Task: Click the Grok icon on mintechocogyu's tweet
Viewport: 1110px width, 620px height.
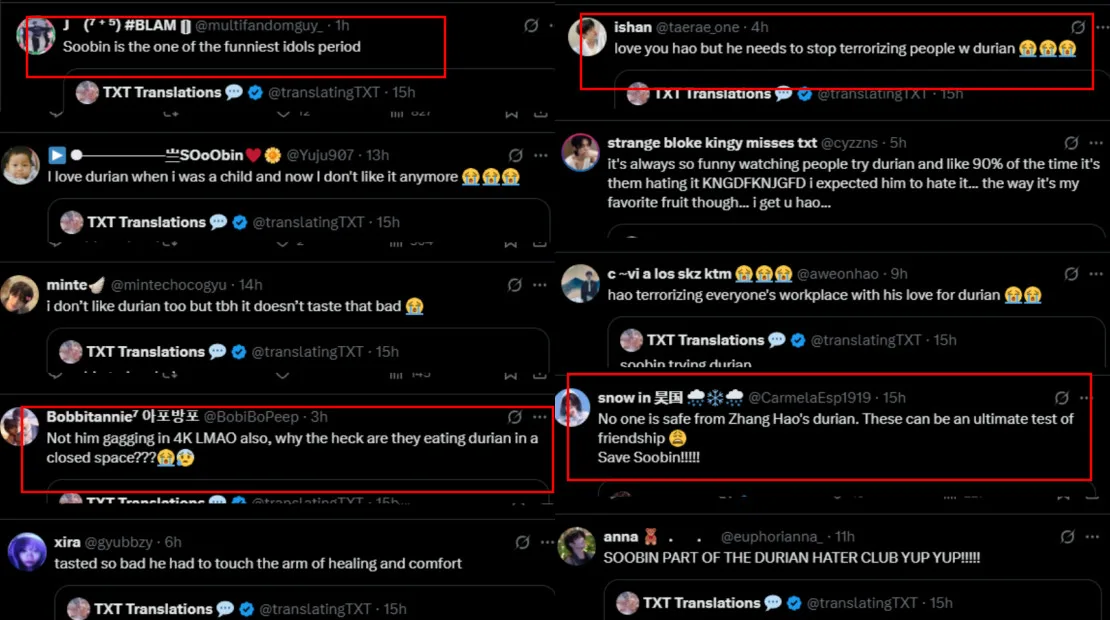Action: click(x=515, y=285)
